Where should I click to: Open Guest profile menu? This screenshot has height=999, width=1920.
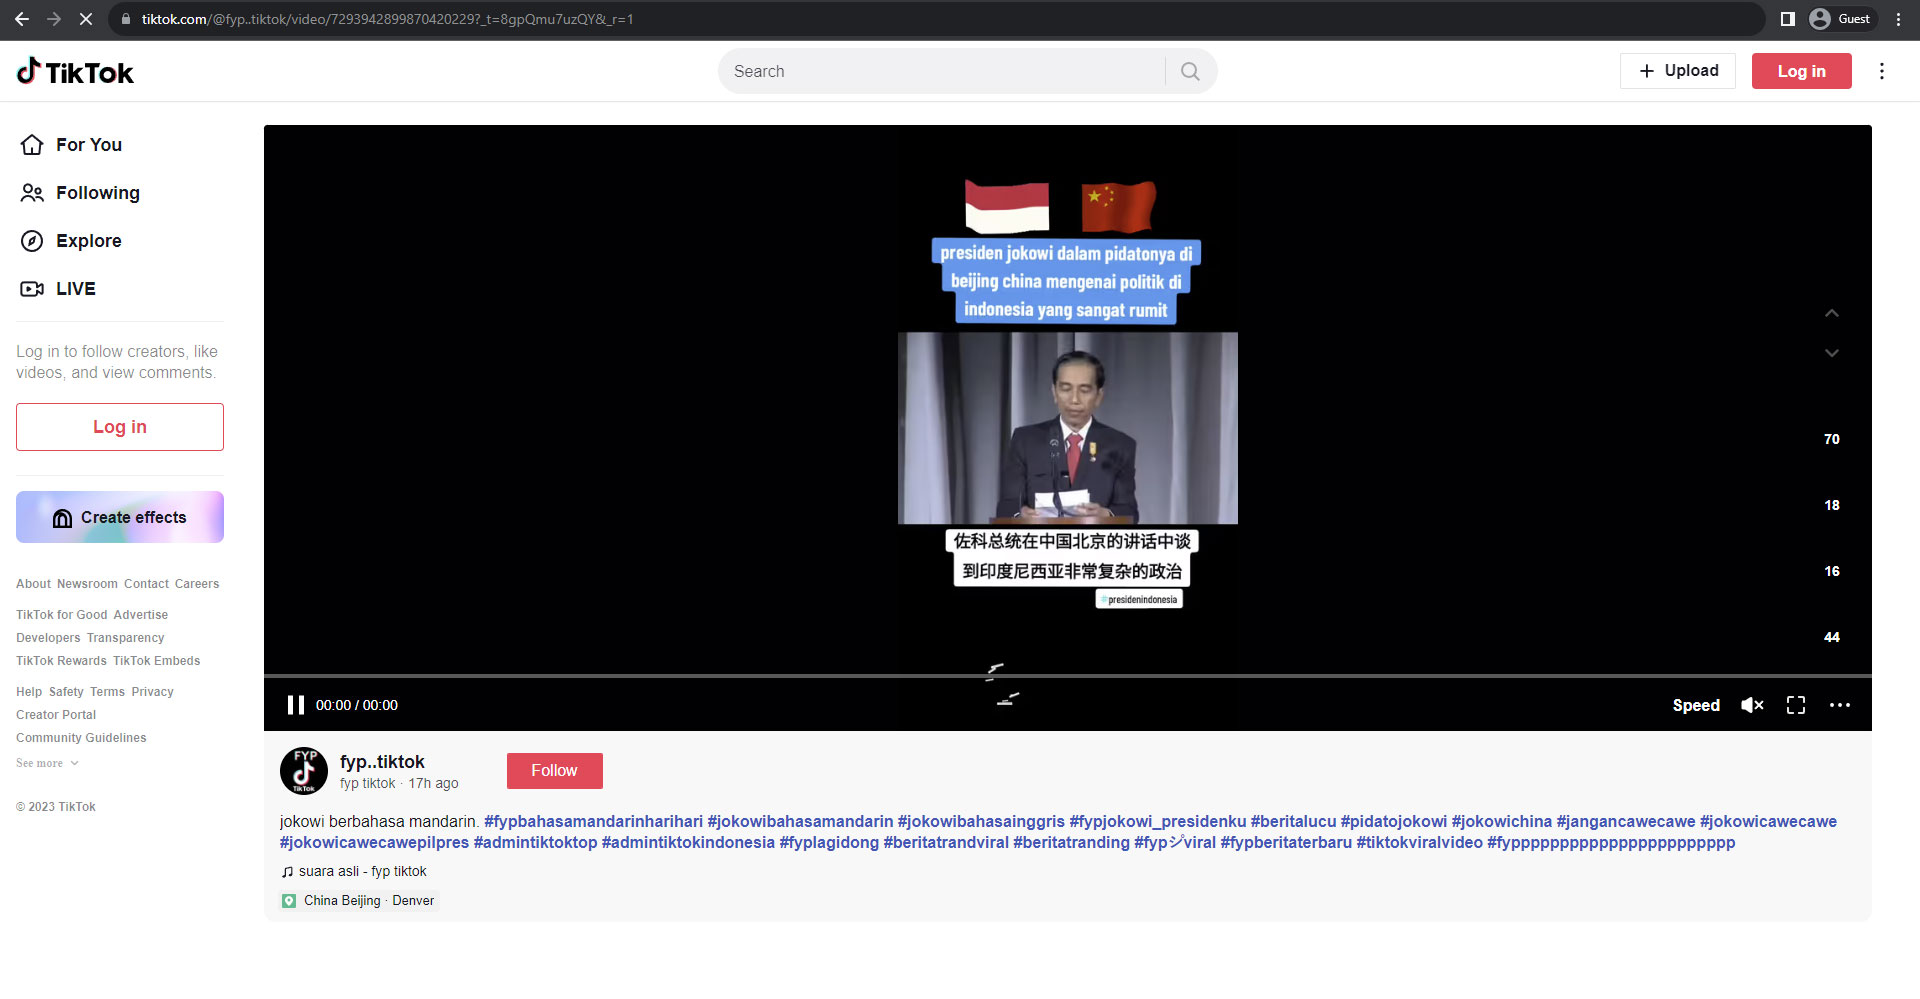click(x=1842, y=19)
